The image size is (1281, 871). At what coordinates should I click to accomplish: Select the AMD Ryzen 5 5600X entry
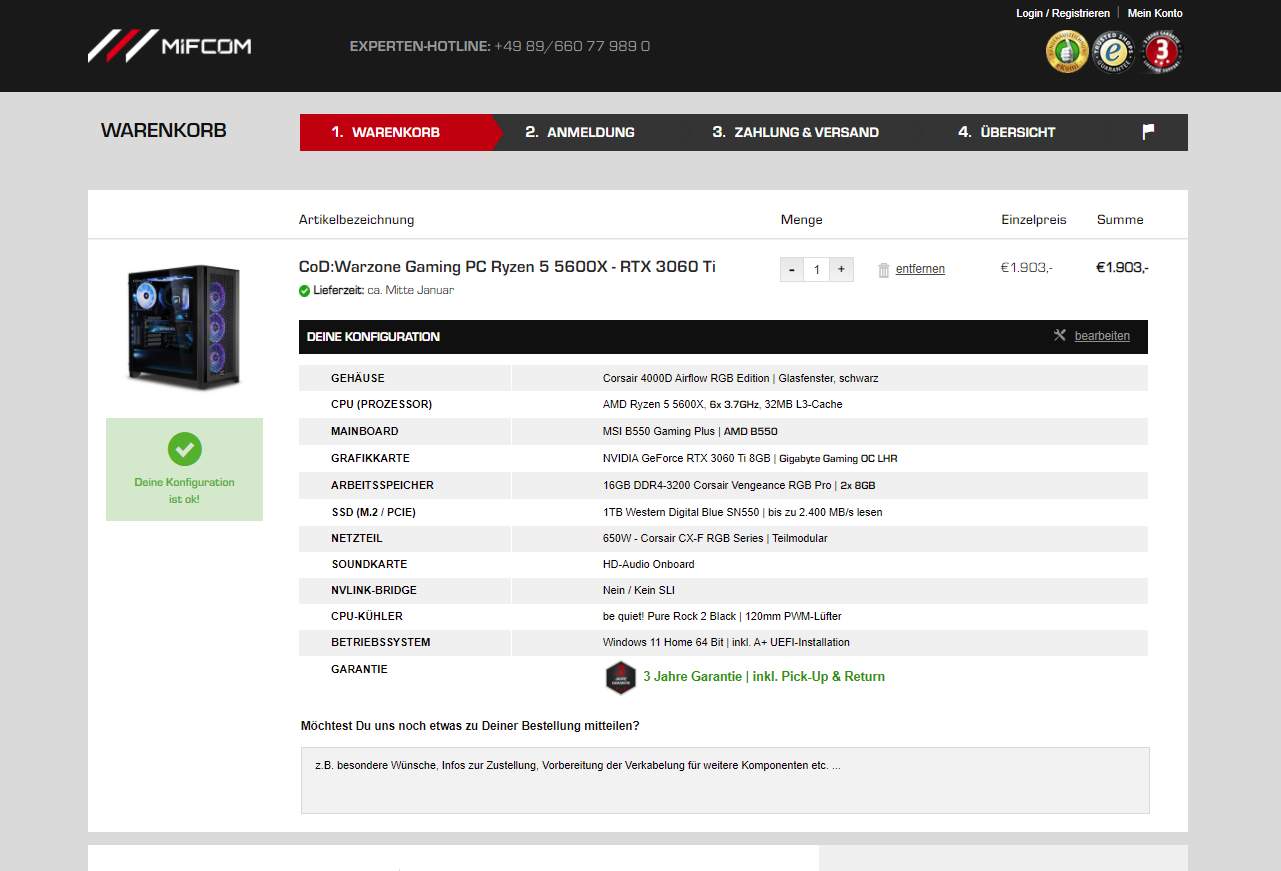click(723, 404)
